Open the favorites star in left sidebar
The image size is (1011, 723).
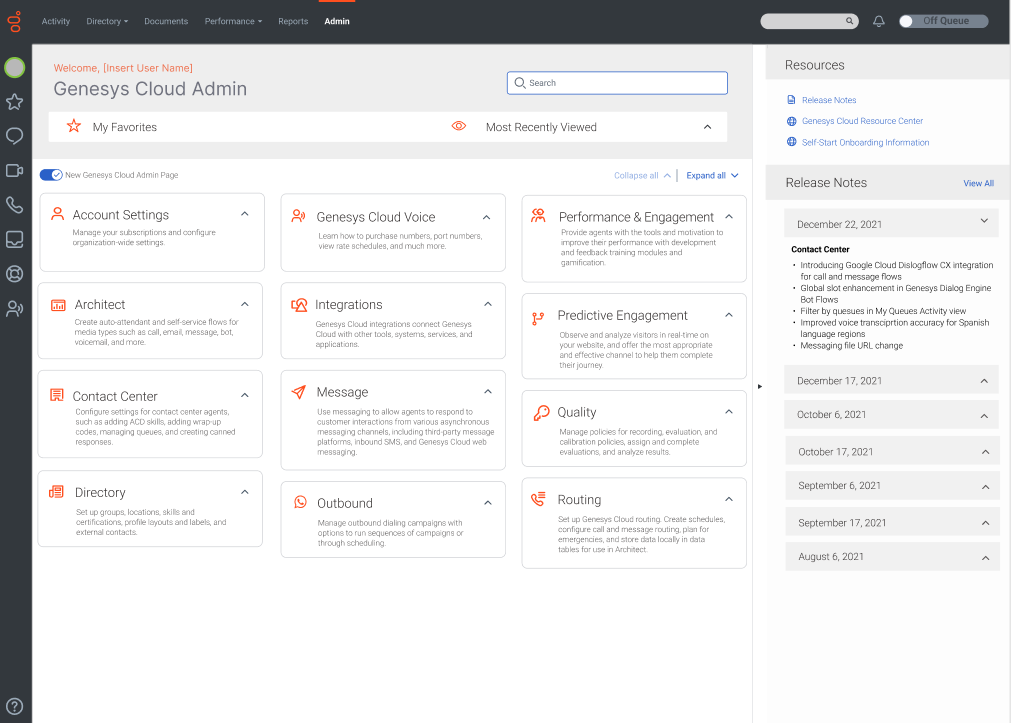tap(15, 102)
